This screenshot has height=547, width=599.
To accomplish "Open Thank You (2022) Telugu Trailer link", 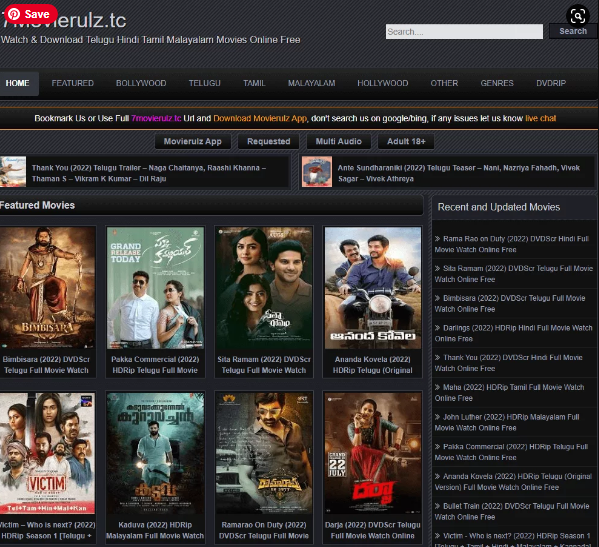I will tap(149, 173).
